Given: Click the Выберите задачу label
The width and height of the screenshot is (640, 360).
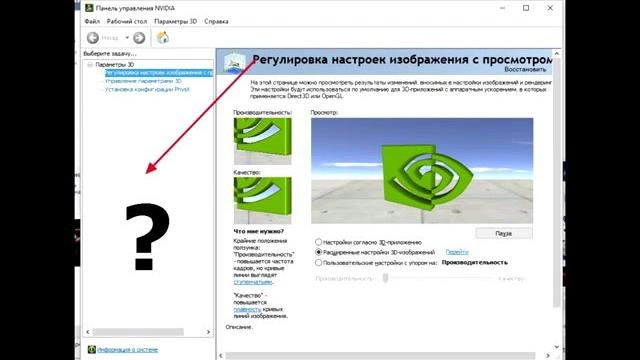Looking at the screenshot, I should [x=110, y=53].
